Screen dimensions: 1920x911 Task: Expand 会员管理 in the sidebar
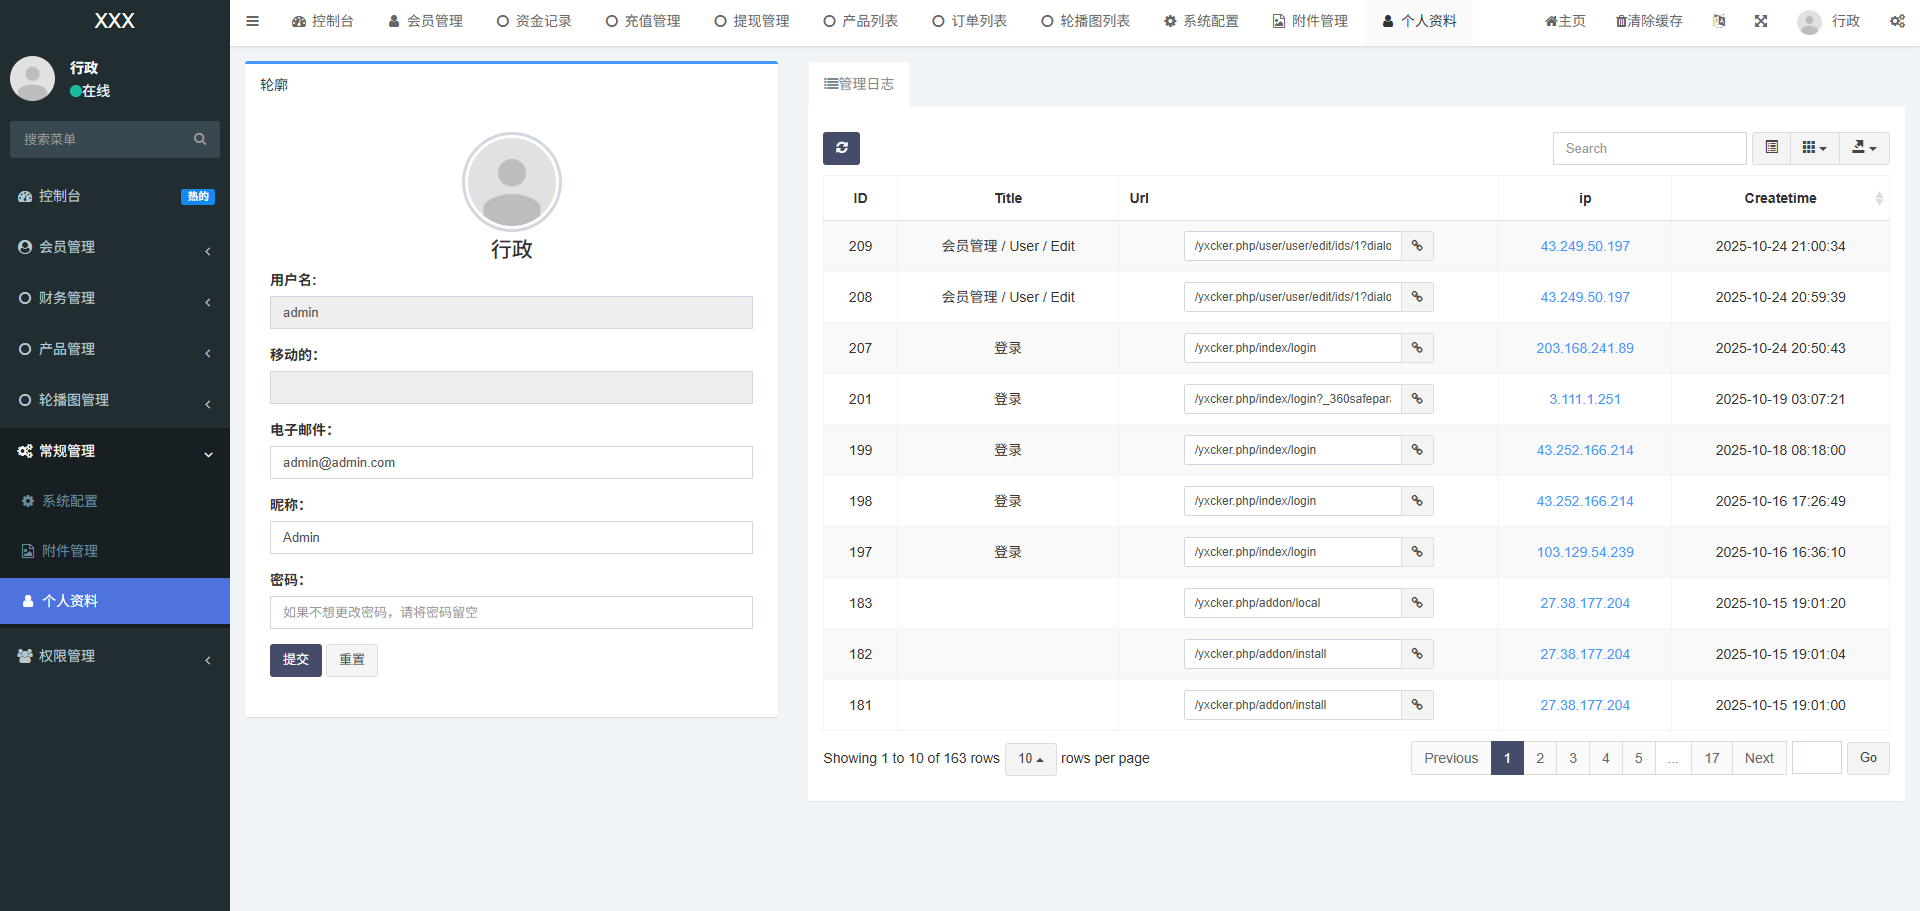point(115,247)
